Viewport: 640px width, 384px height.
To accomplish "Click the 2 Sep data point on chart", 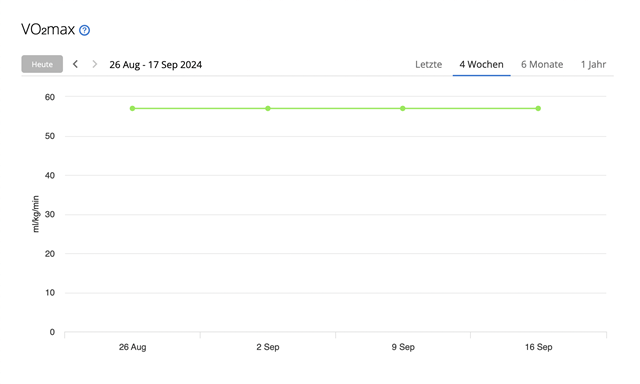I will (268, 109).
